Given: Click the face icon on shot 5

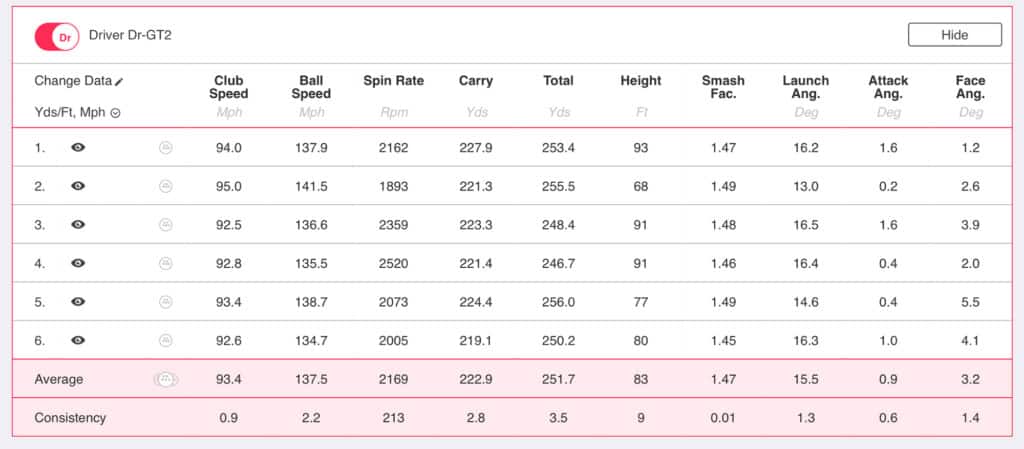Looking at the screenshot, I should [166, 302].
